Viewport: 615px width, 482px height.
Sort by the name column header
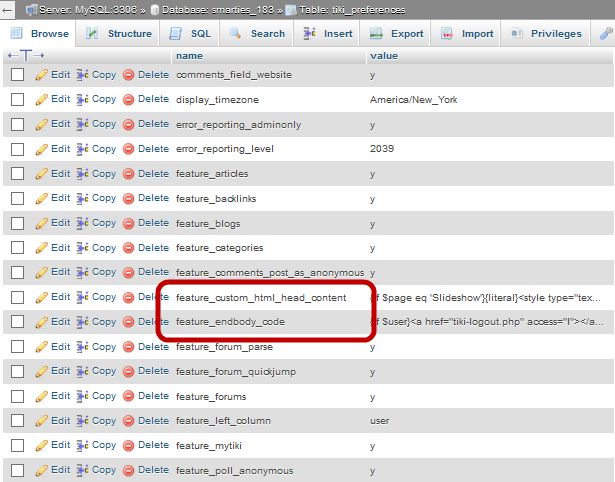[189, 56]
